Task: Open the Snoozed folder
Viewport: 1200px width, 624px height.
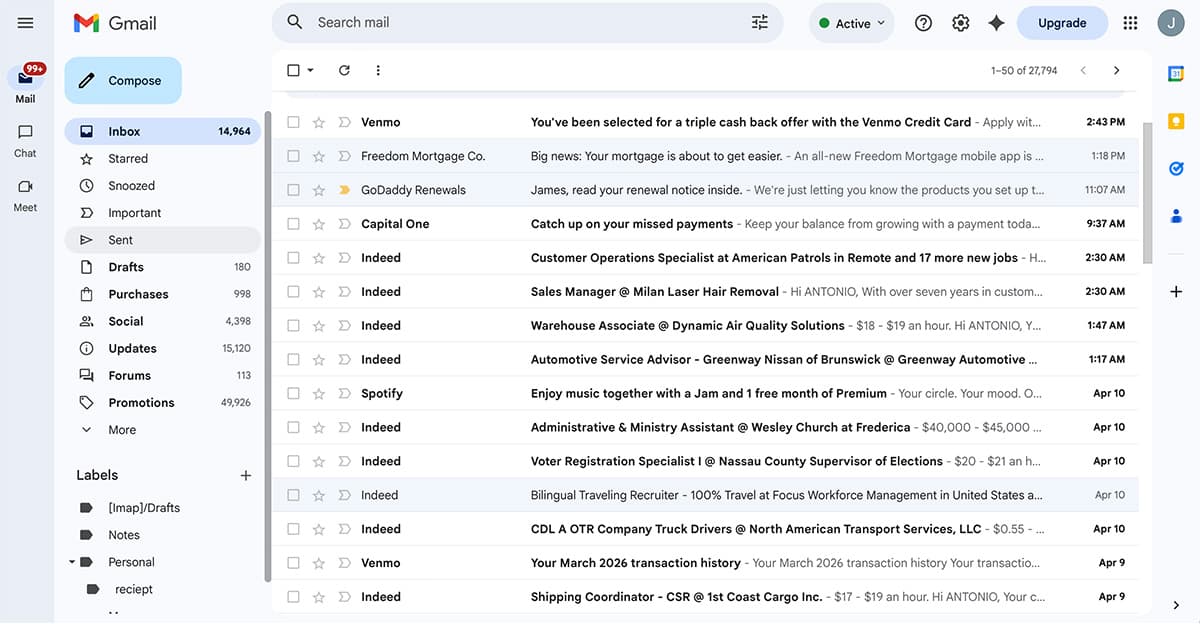Action: click(162, 186)
